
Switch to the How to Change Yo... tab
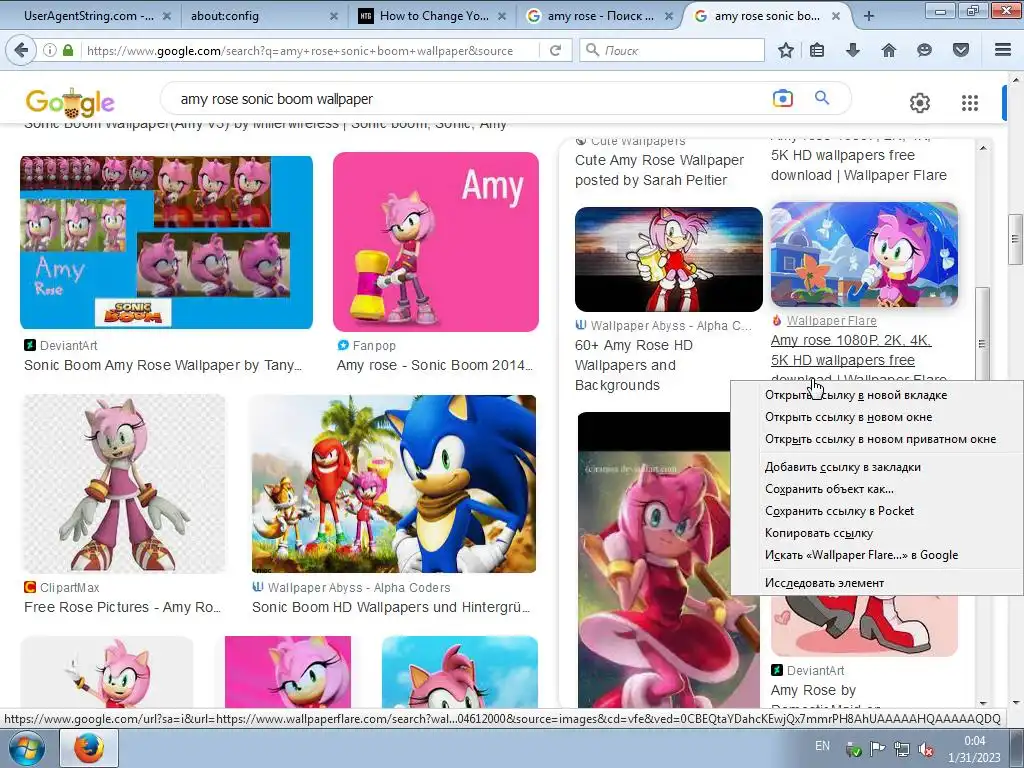pos(434,16)
